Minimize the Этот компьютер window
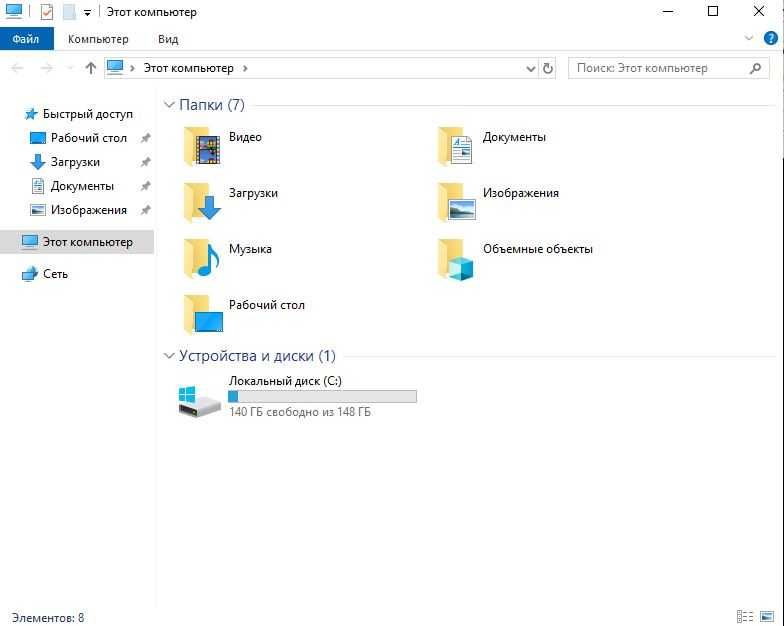 point(668,11)
